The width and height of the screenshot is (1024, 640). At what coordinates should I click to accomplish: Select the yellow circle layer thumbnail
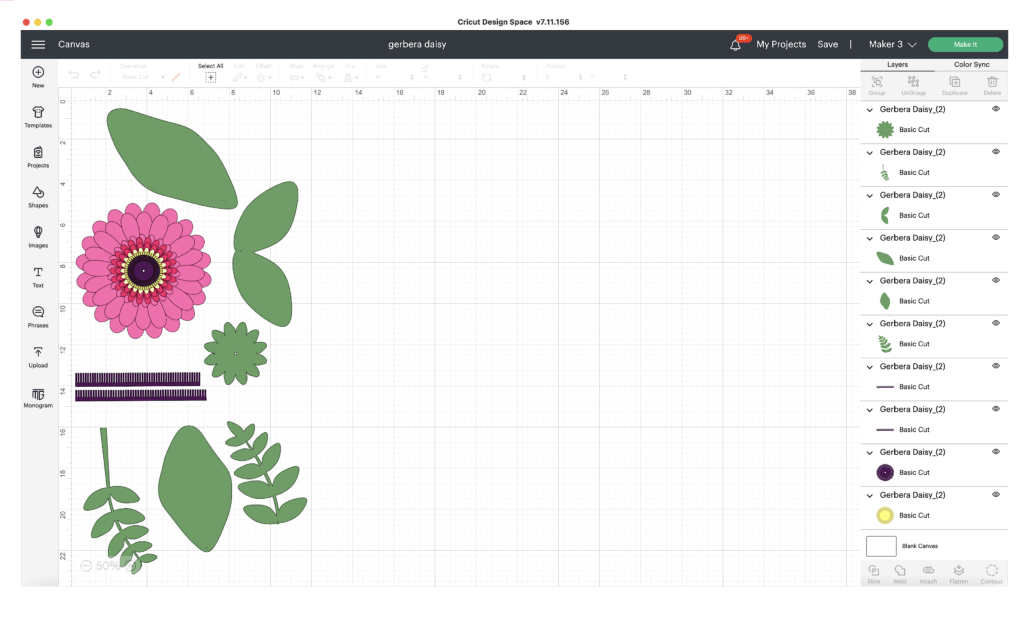[885, 515]
